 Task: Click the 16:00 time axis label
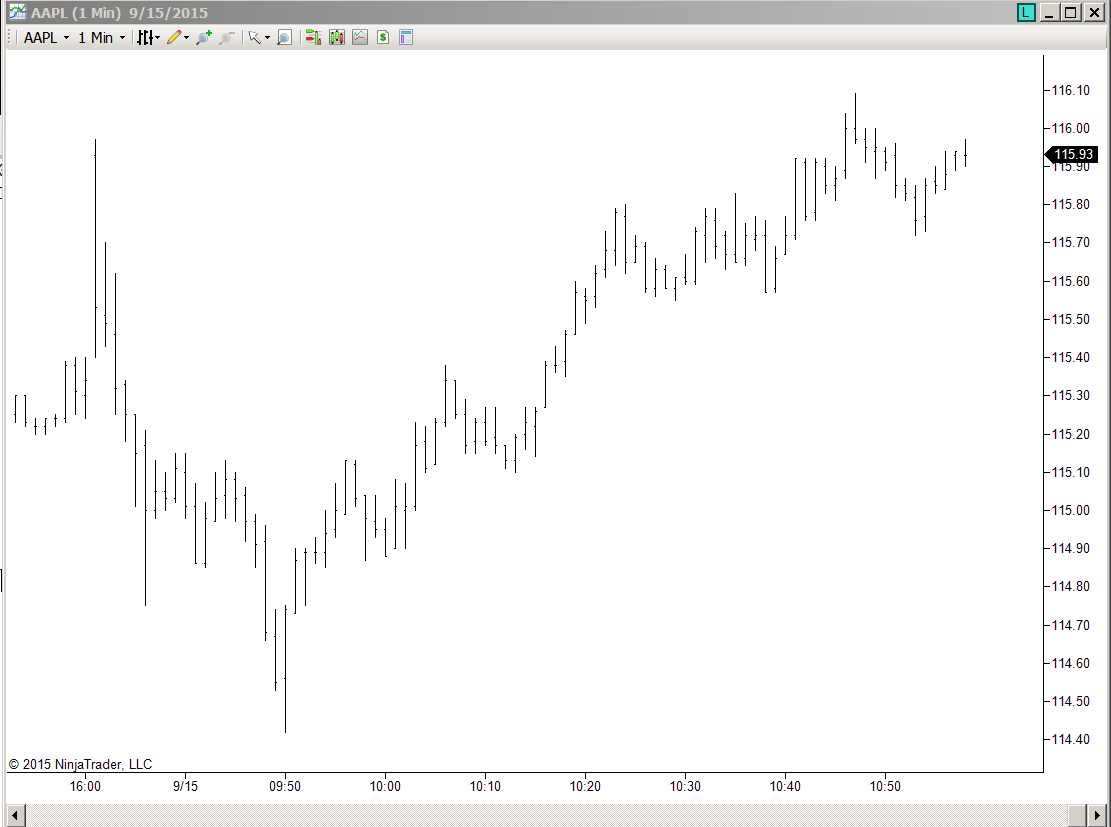[85, 787]
